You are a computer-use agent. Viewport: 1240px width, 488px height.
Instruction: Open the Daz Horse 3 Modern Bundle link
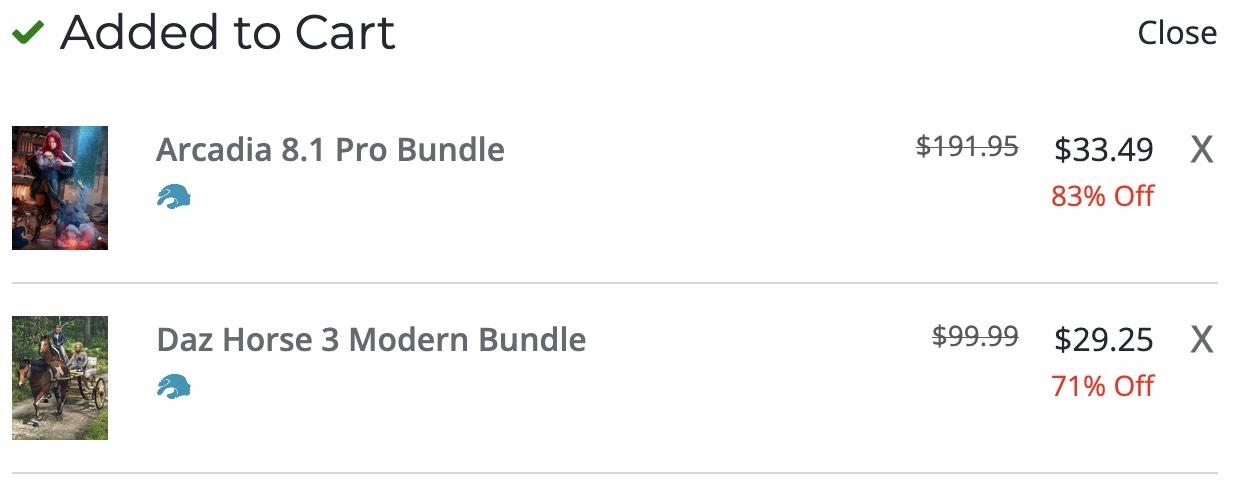point(371,340)
